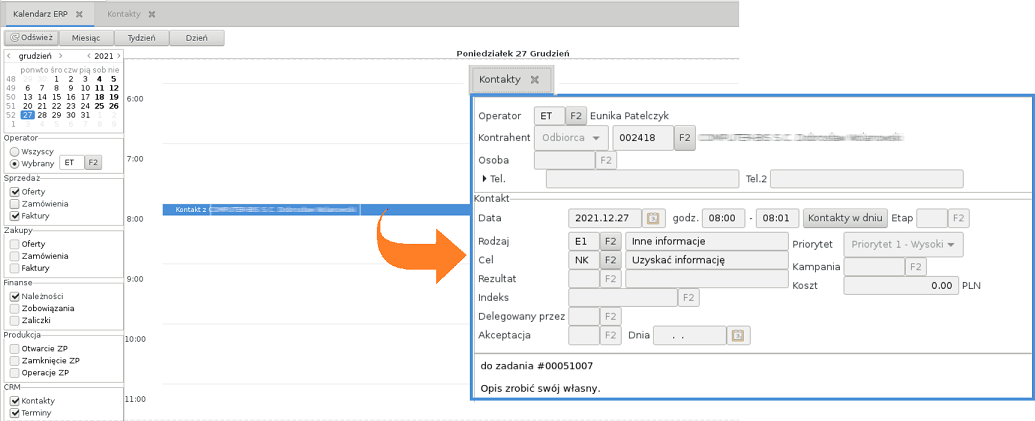The image size is (1035, 421).
Task: Enable Zamknięcie ZP checkbox
Action: pyautogui.click(x=15, y=361)
